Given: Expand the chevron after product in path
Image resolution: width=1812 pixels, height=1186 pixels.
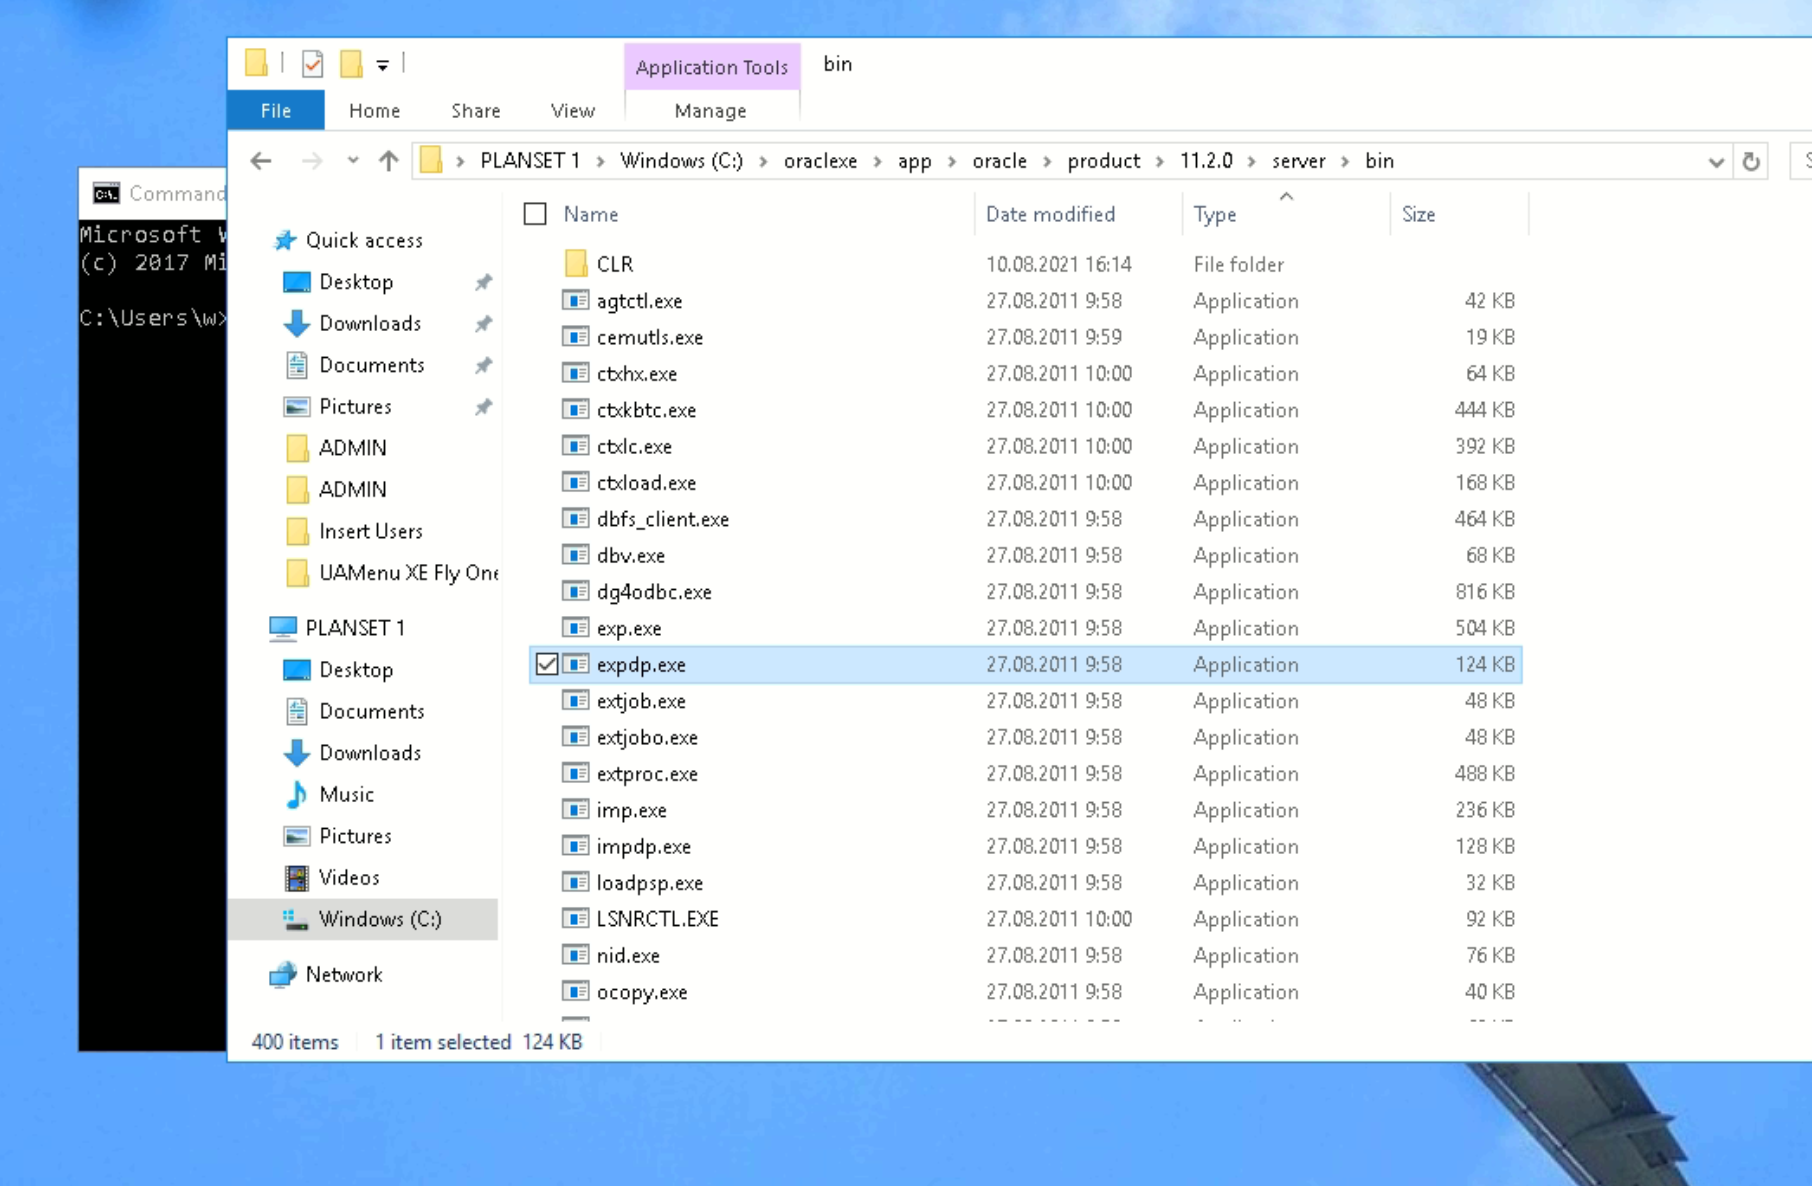Looking at the screenshot, I should [x=1161, y=161].
